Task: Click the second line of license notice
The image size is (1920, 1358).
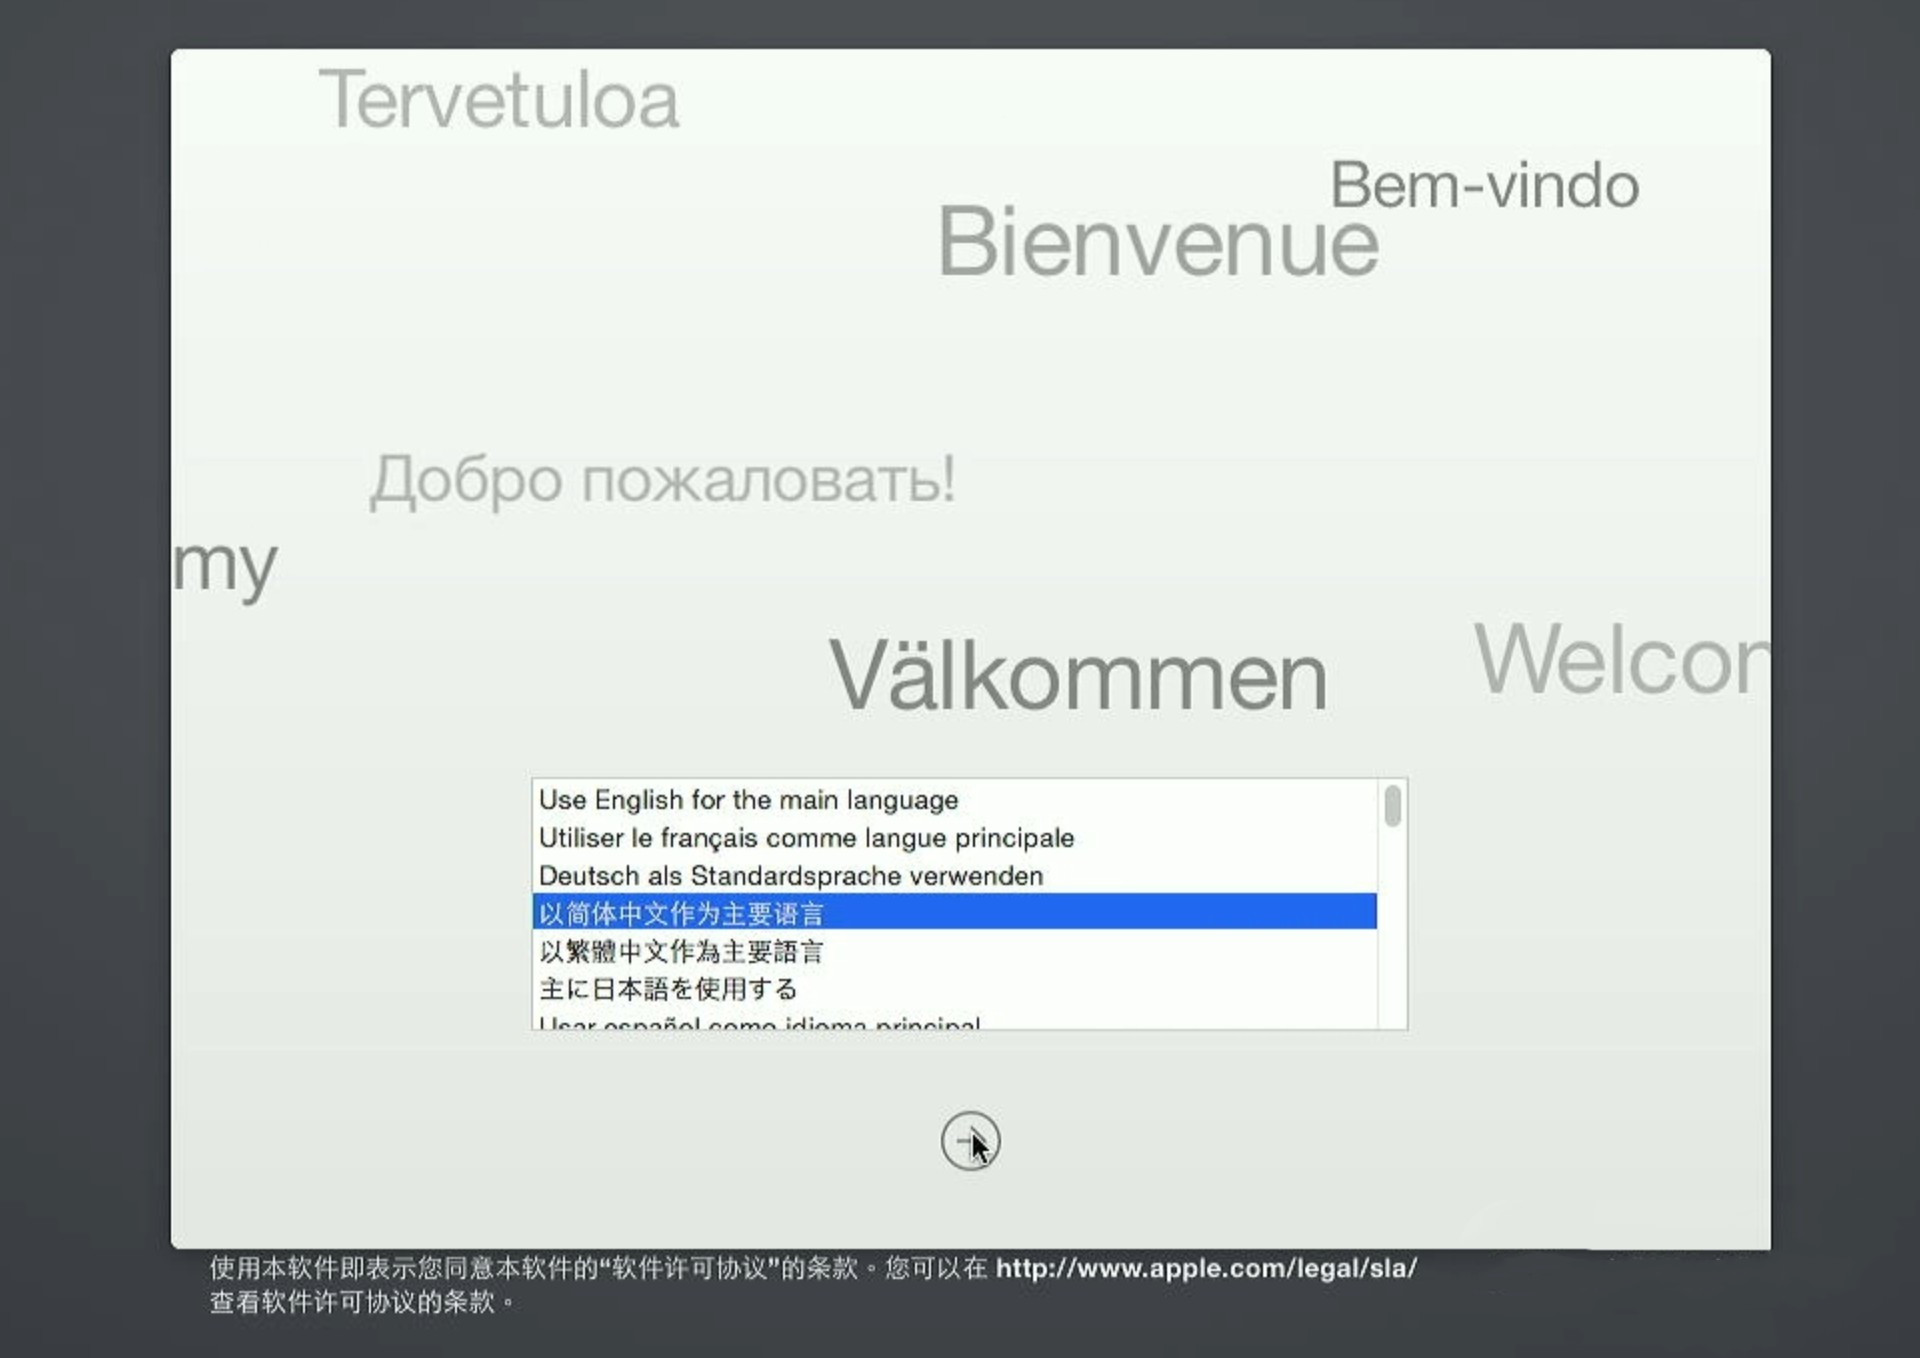Action: pyautogui.click(x=362, y=1302)
